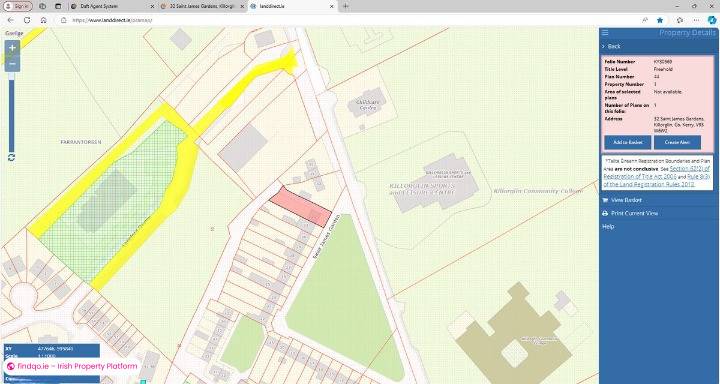This screenshot has width=720, height=384.
Task: Open browser workspaces icon
Action: point(43,6)
